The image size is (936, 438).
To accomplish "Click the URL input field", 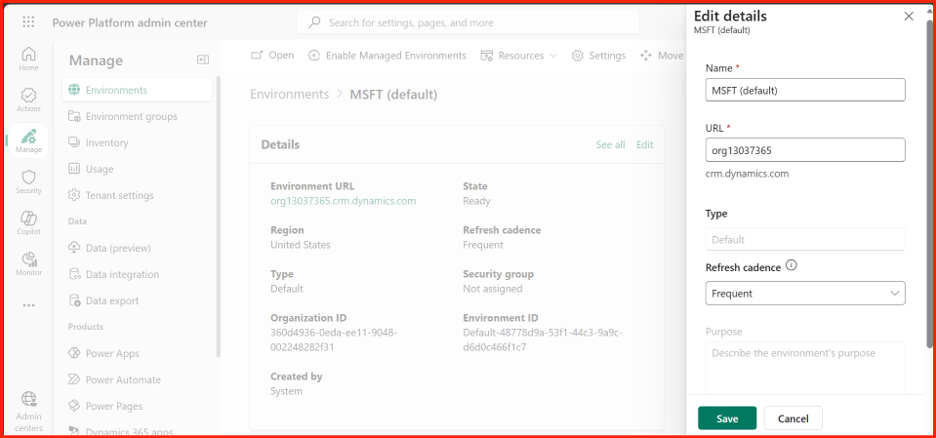I will 805,150.
